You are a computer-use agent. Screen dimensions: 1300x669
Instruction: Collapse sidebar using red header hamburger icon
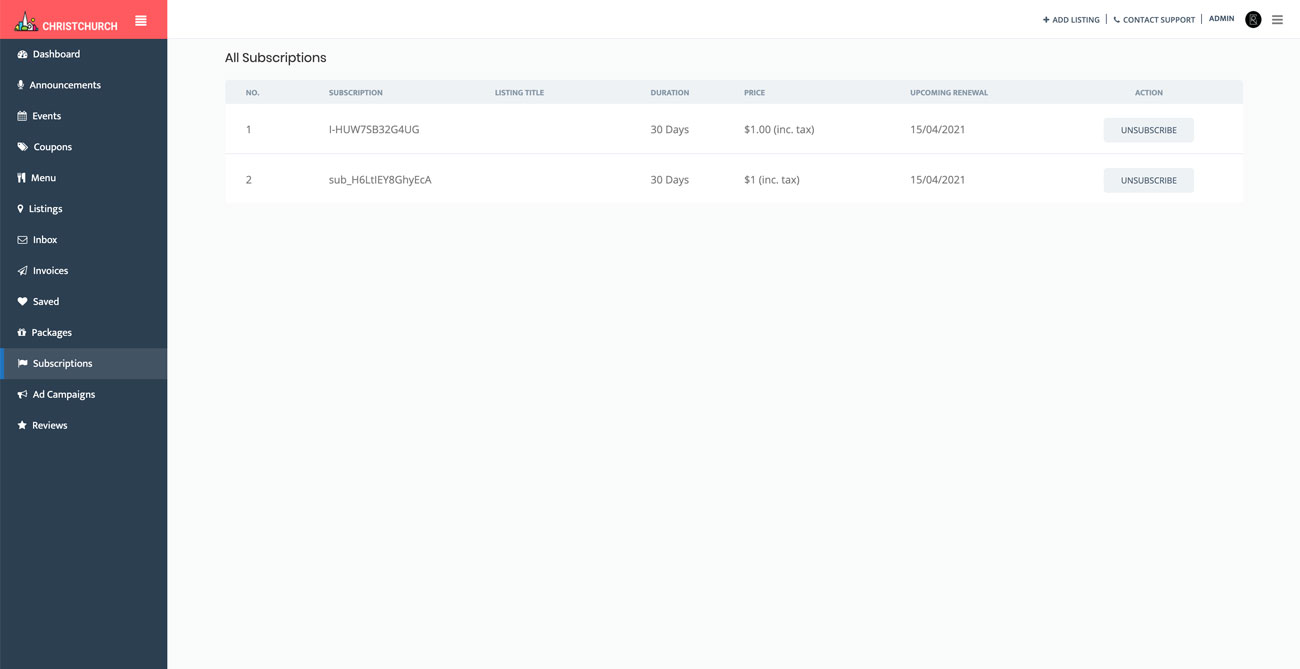[141, 20]
